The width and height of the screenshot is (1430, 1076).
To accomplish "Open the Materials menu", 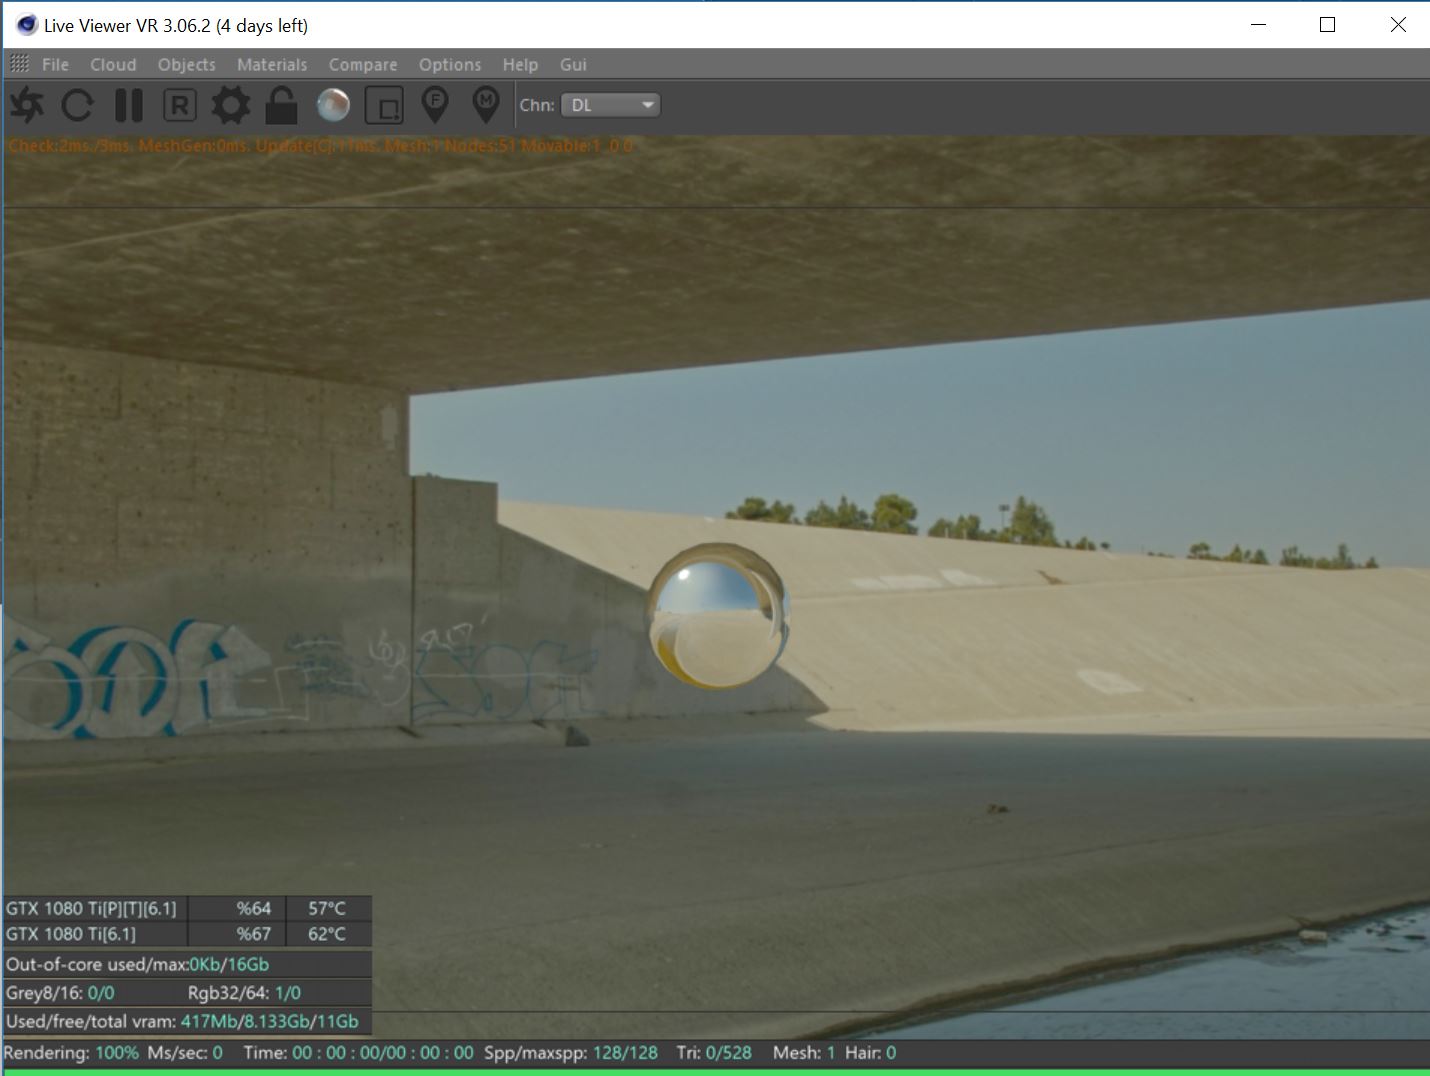I will tap(272, 64).
